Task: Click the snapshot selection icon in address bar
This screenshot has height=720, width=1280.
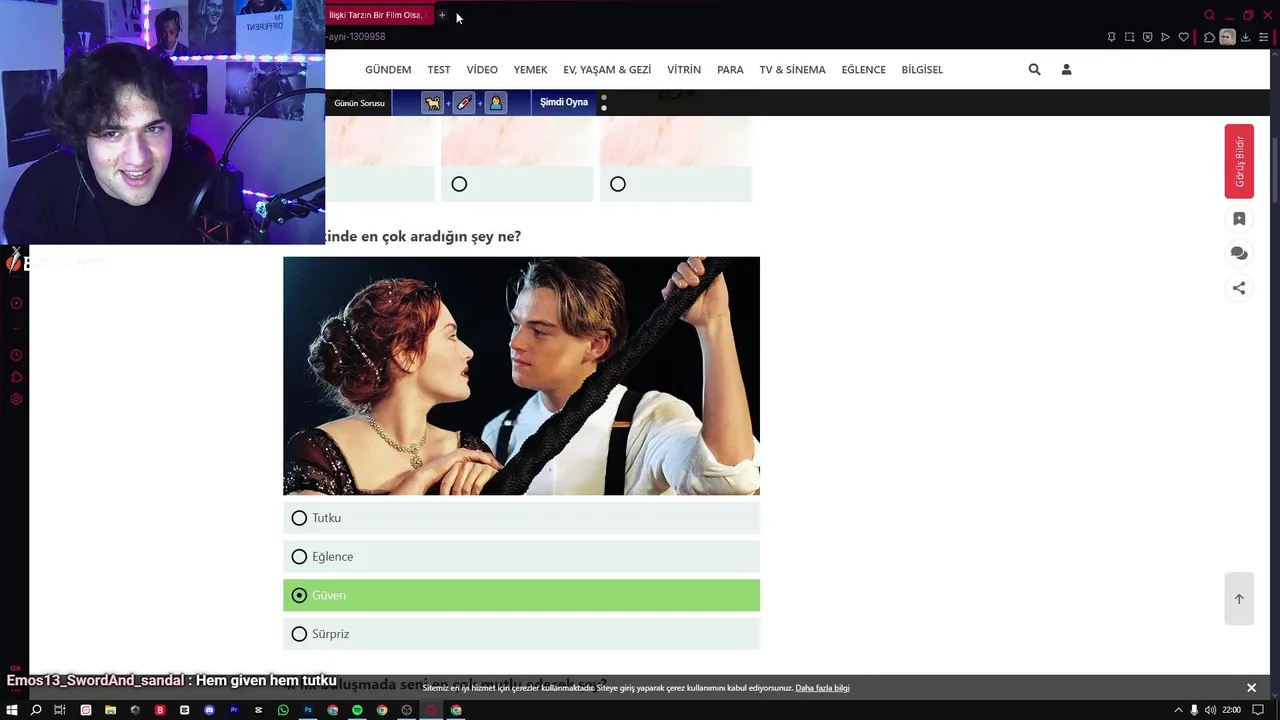Action: tap(1129, 37)
